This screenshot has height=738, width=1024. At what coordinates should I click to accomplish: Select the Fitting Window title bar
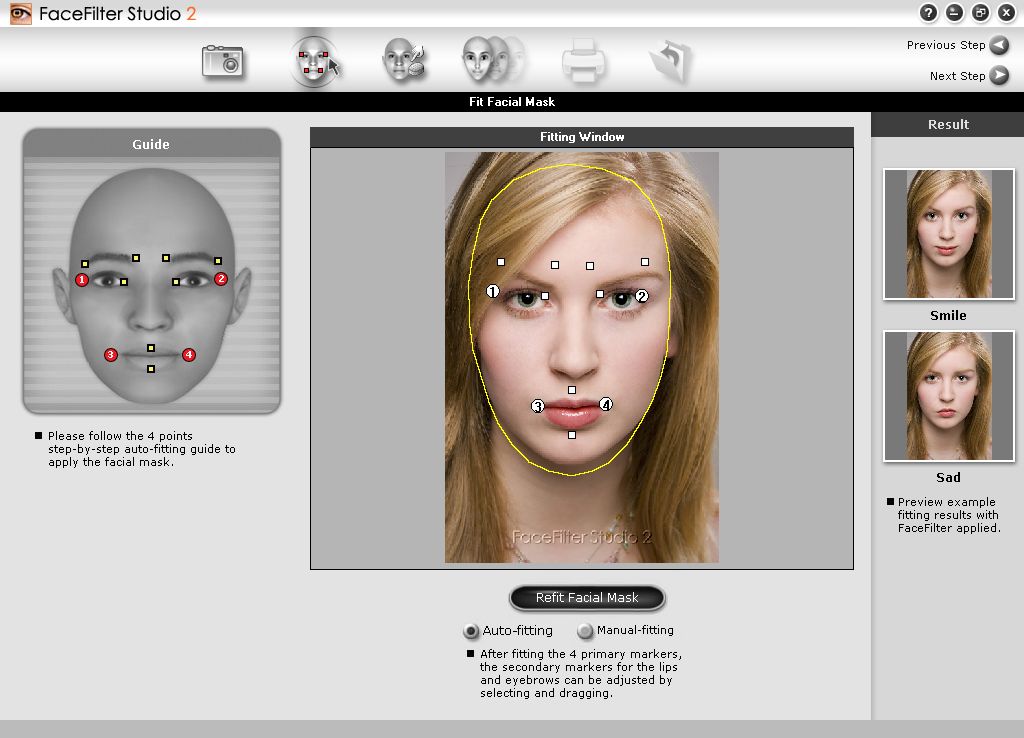point(583,136)
